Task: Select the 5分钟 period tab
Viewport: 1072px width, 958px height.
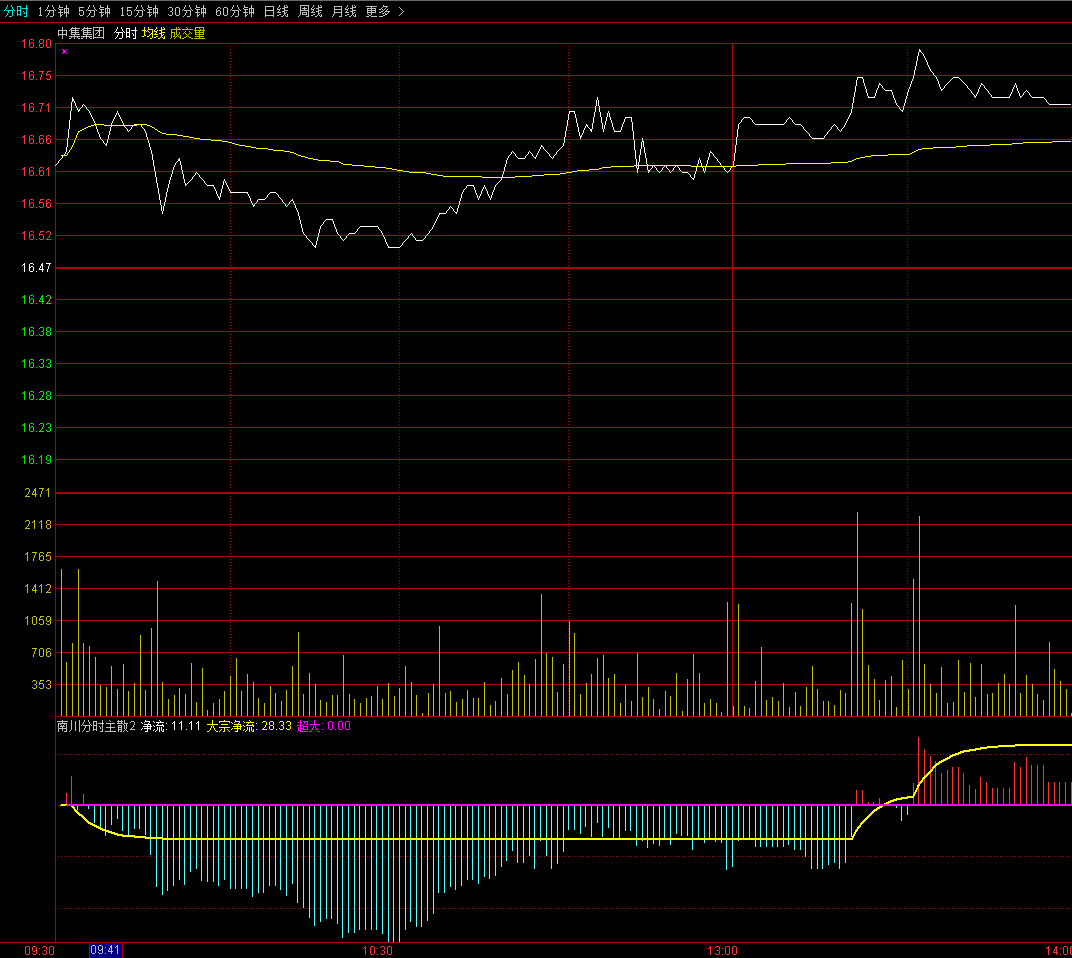Action: pos(94,12)
